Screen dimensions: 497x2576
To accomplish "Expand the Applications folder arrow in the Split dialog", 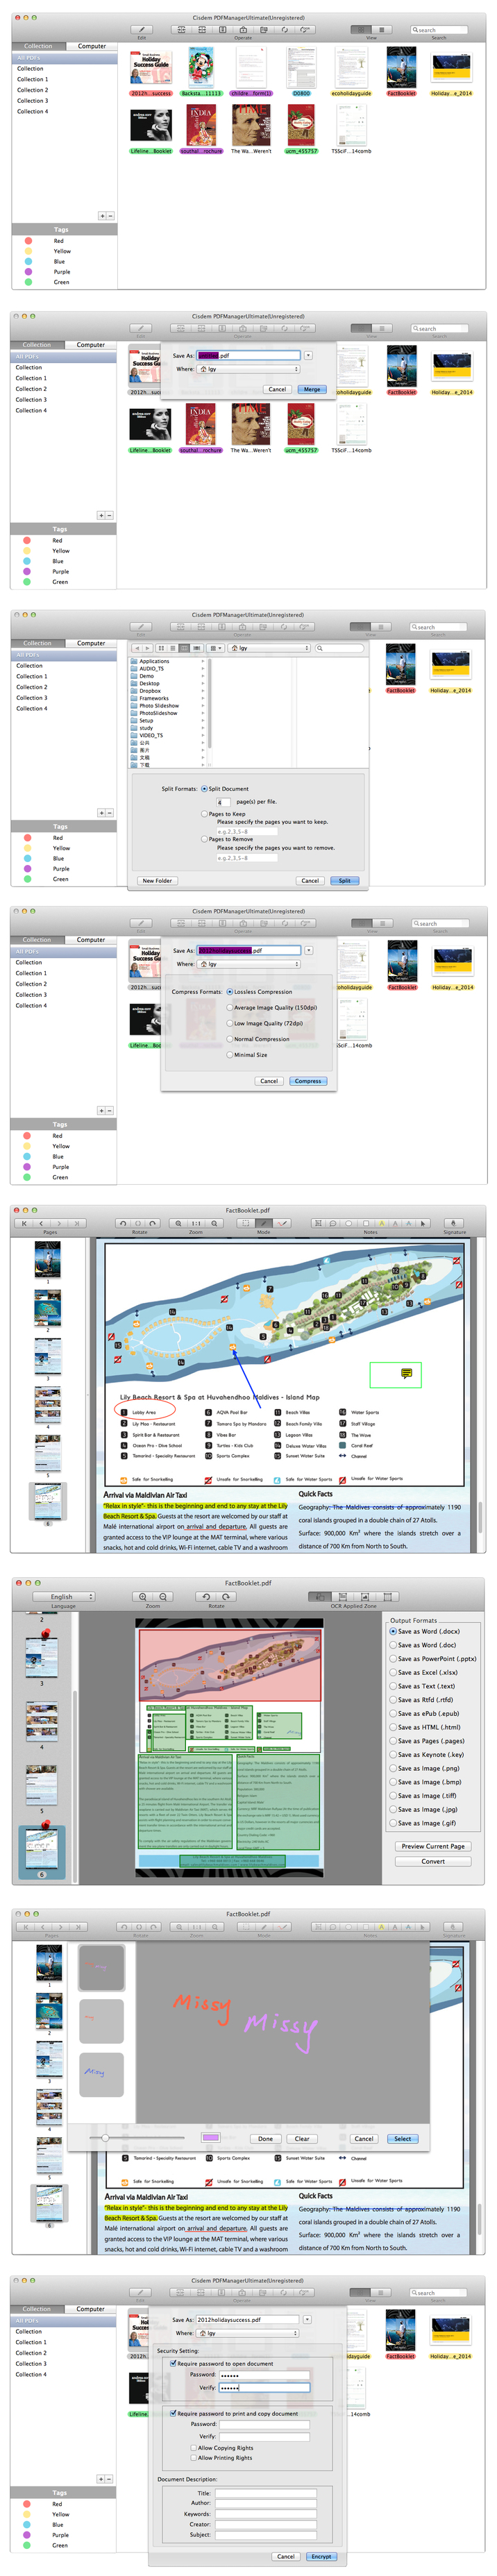I will (203, 661).
